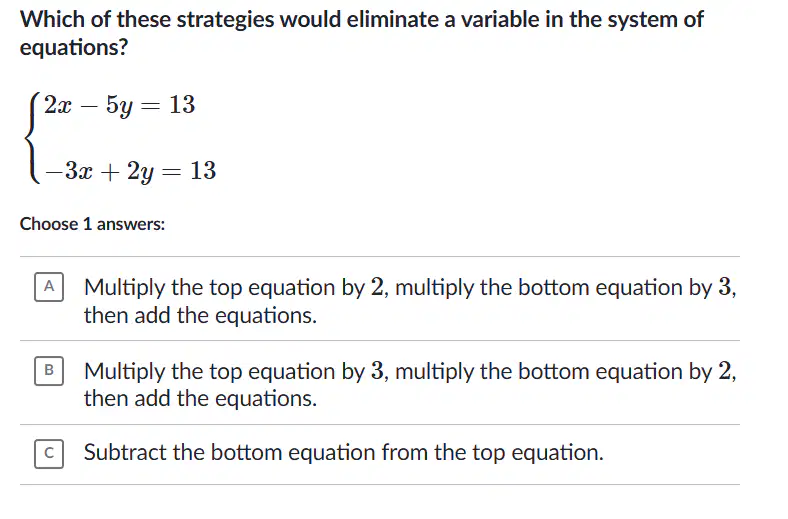Click 'then add the equations.' in option B
The width and height of the screenshot is (788, 519).
tap(201, 399)
